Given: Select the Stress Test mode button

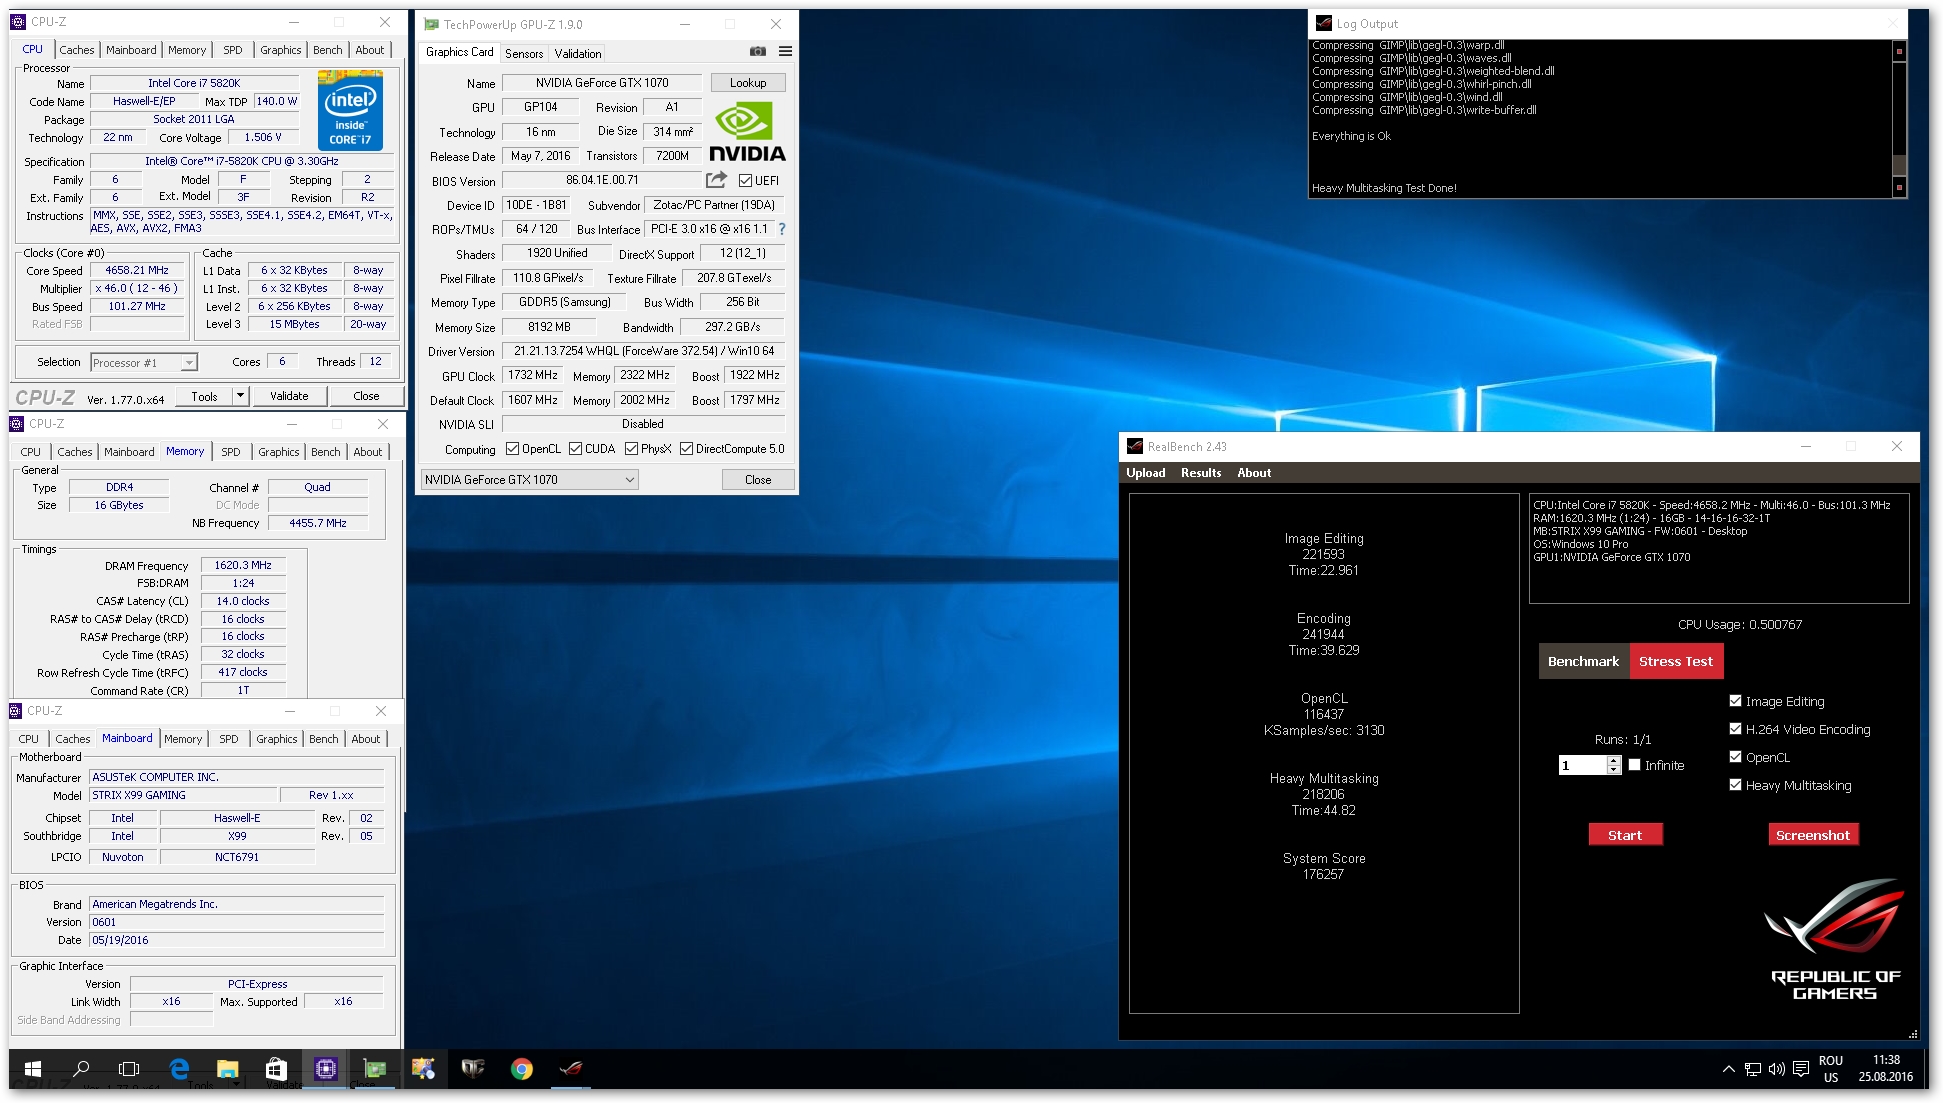Looking at the screenshot, I should [1676, 661].
